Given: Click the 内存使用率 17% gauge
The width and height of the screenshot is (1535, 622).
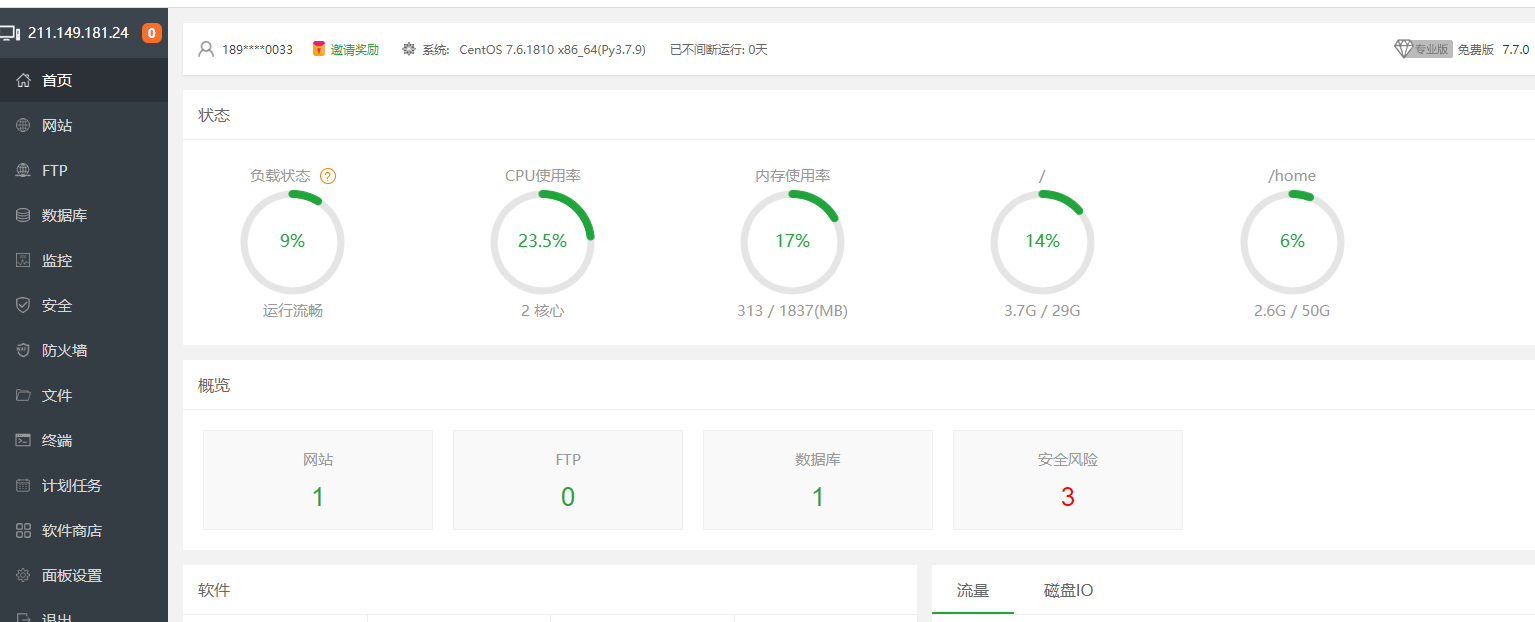Looking at the screenshot, I should pos(792,241).
